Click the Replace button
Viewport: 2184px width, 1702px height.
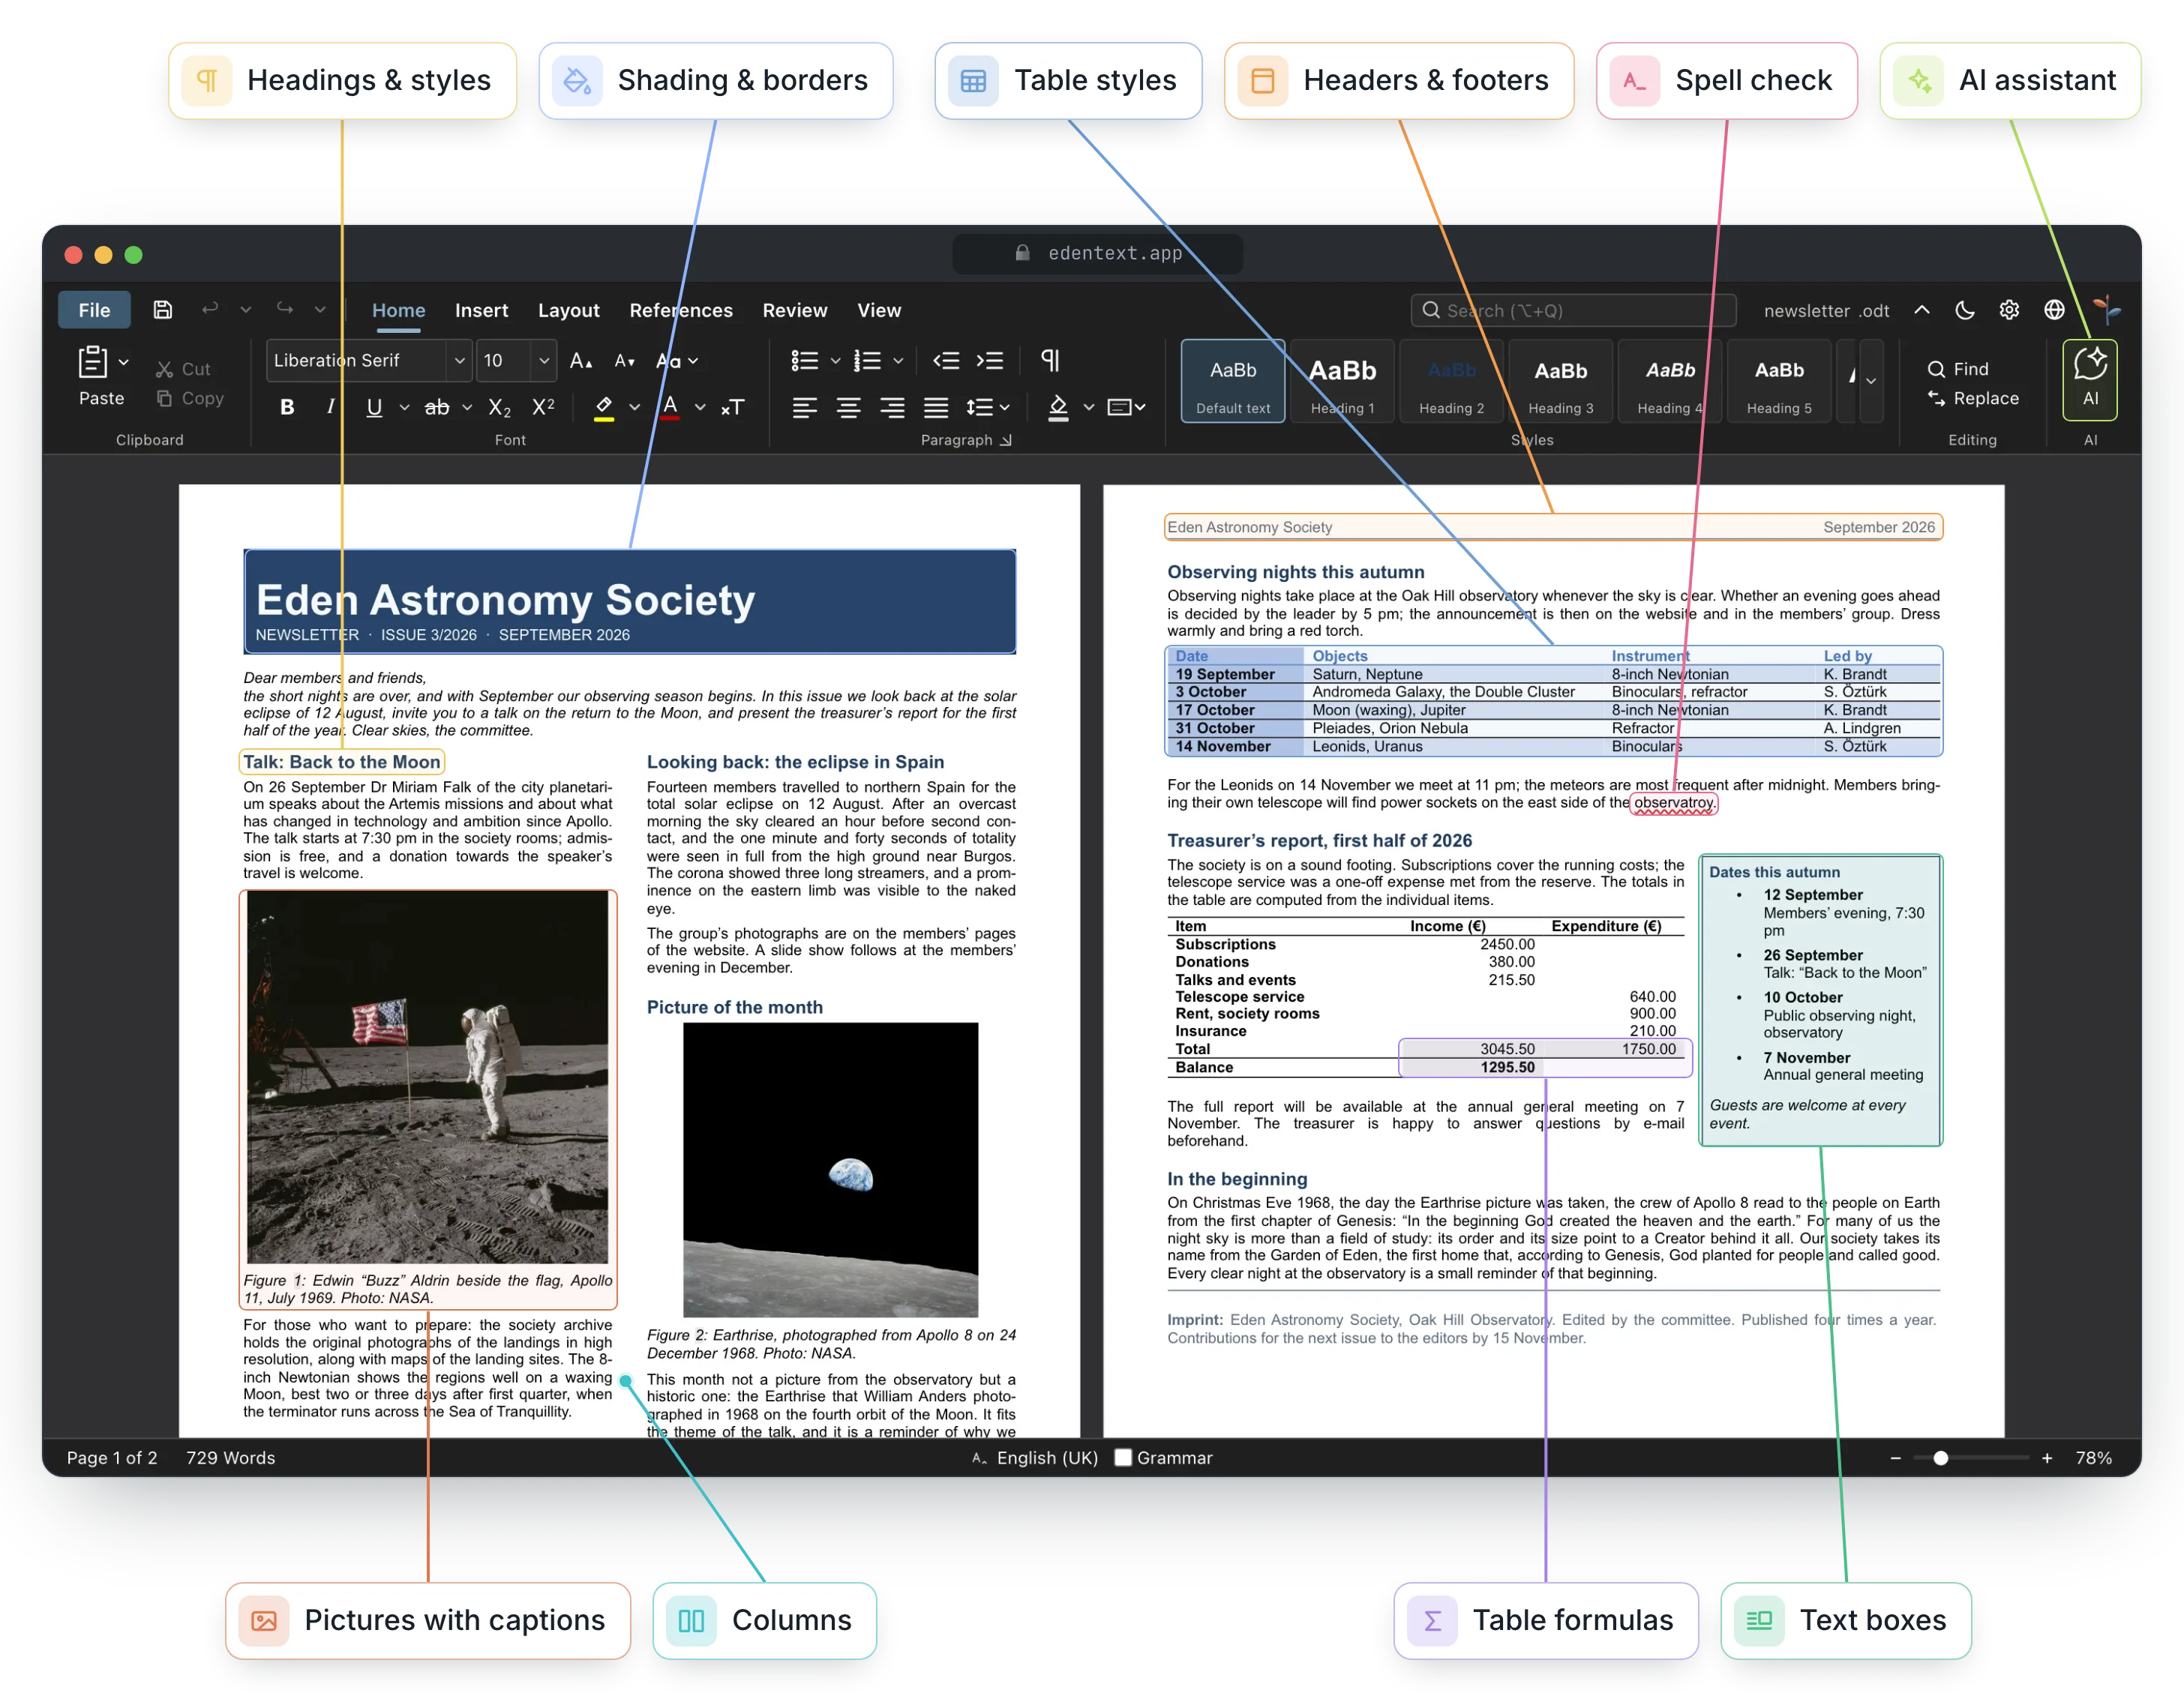pyautogui.click(x=1973, y=398)
